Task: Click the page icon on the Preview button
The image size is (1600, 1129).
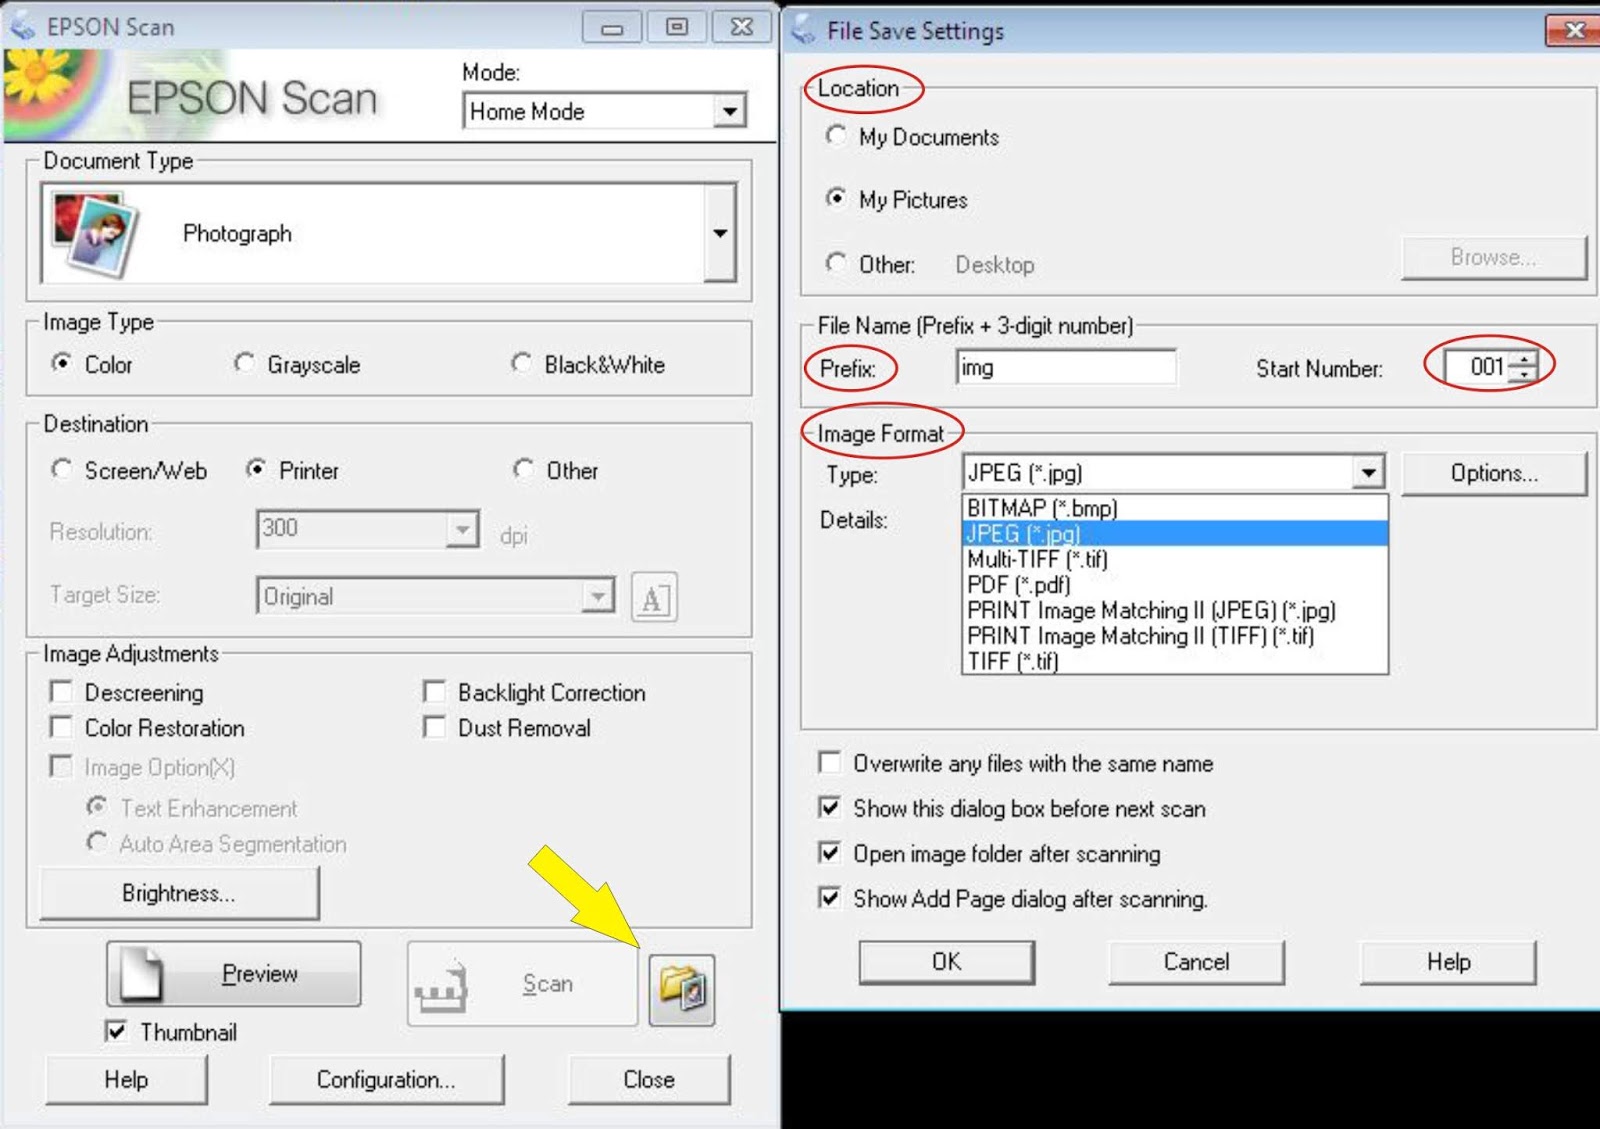Action: click(x=140, y=971)
